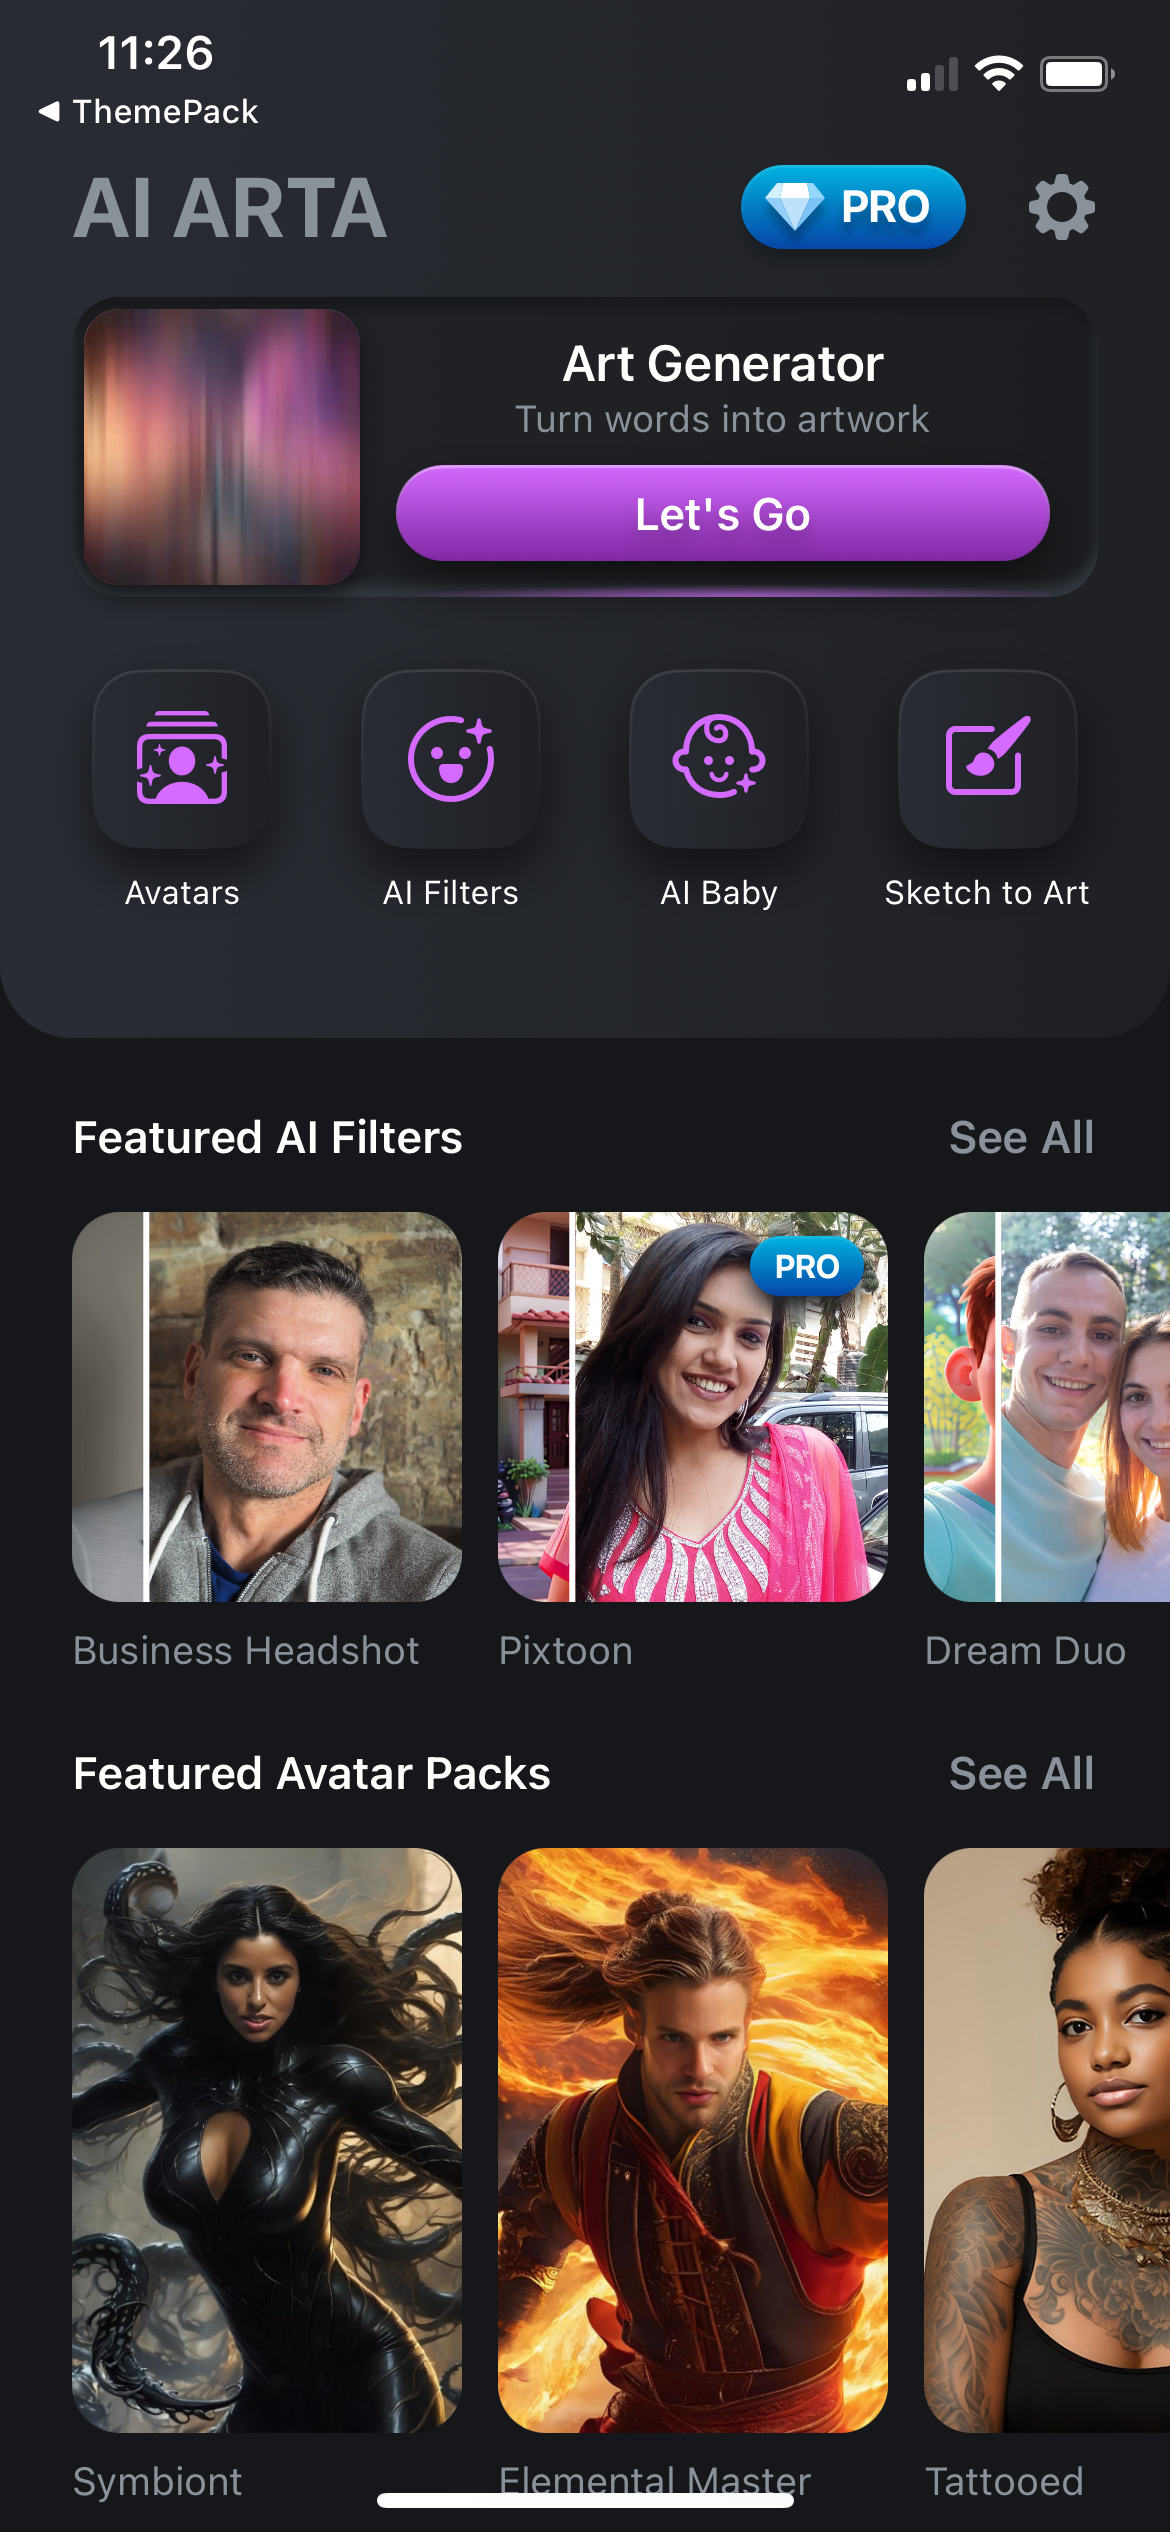
Task: Tap the PRO badge on Pixtoon filter
Action: click(x=807, y=1266)
